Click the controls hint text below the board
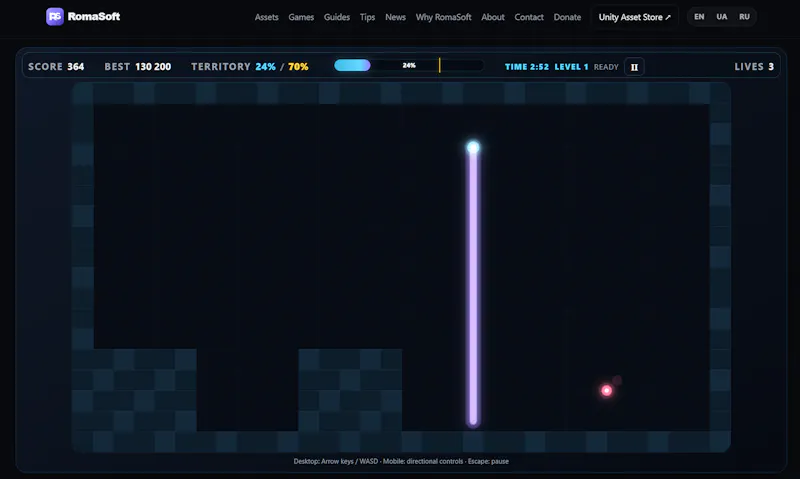Viewport: 800px width, 479px height. pos(401,461)
